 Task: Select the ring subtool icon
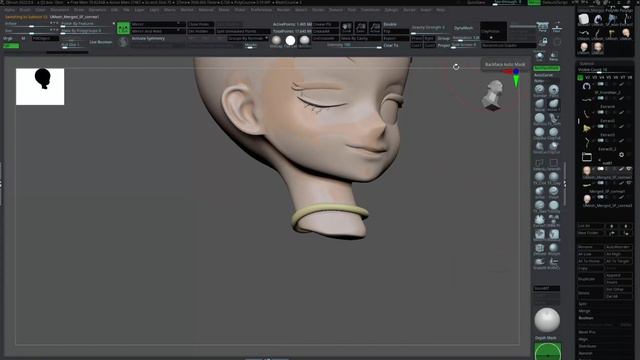coord(587,86)
